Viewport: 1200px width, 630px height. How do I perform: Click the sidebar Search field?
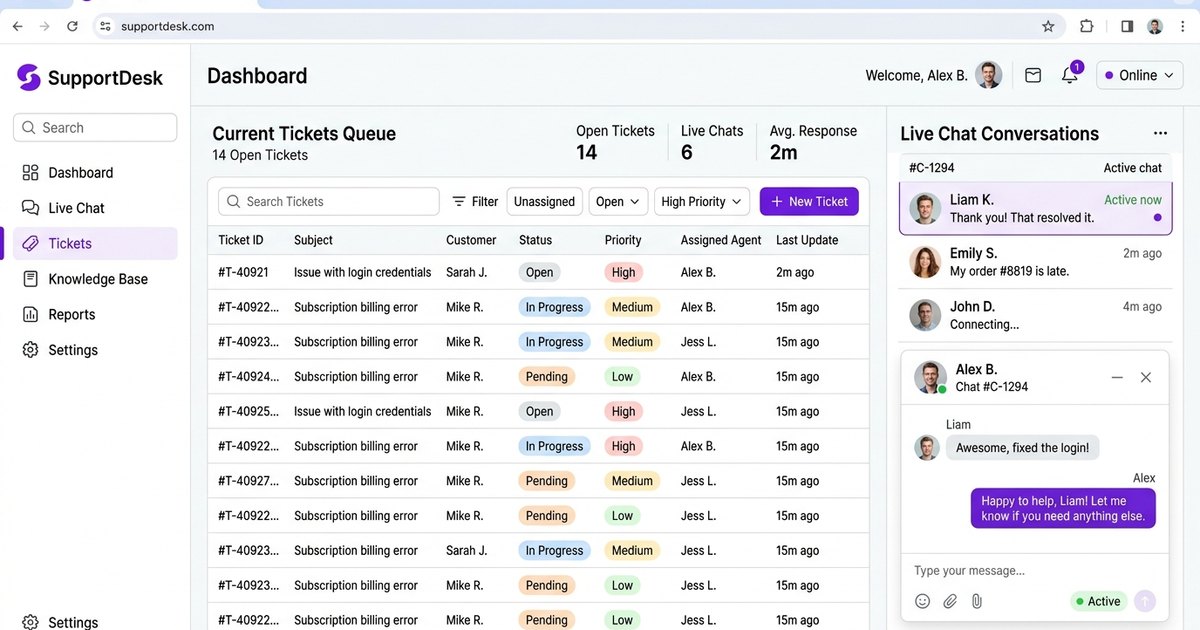pyautogui.click(x=95, y=128)
